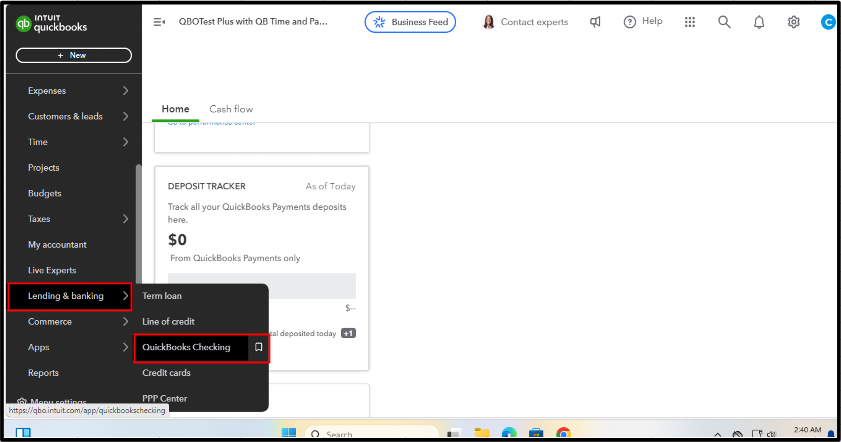Viewport: 841px width, 442px height.
Task: Select Term loan from the submenu
Action: [162, 296]
